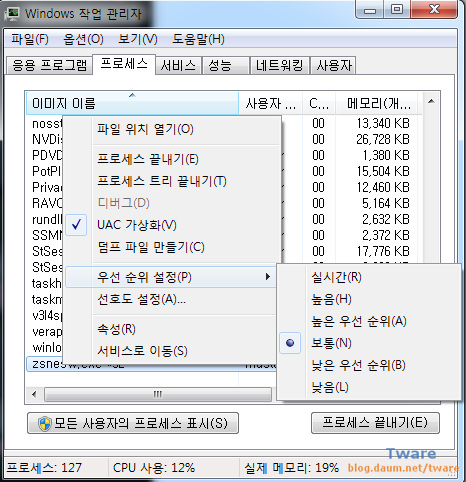Image resolution: width=466 pixels, height=482 pixels.
Task: Open 선호도 설정(A)... dialog
Action: pyautogui.click(x=170, y=299)
